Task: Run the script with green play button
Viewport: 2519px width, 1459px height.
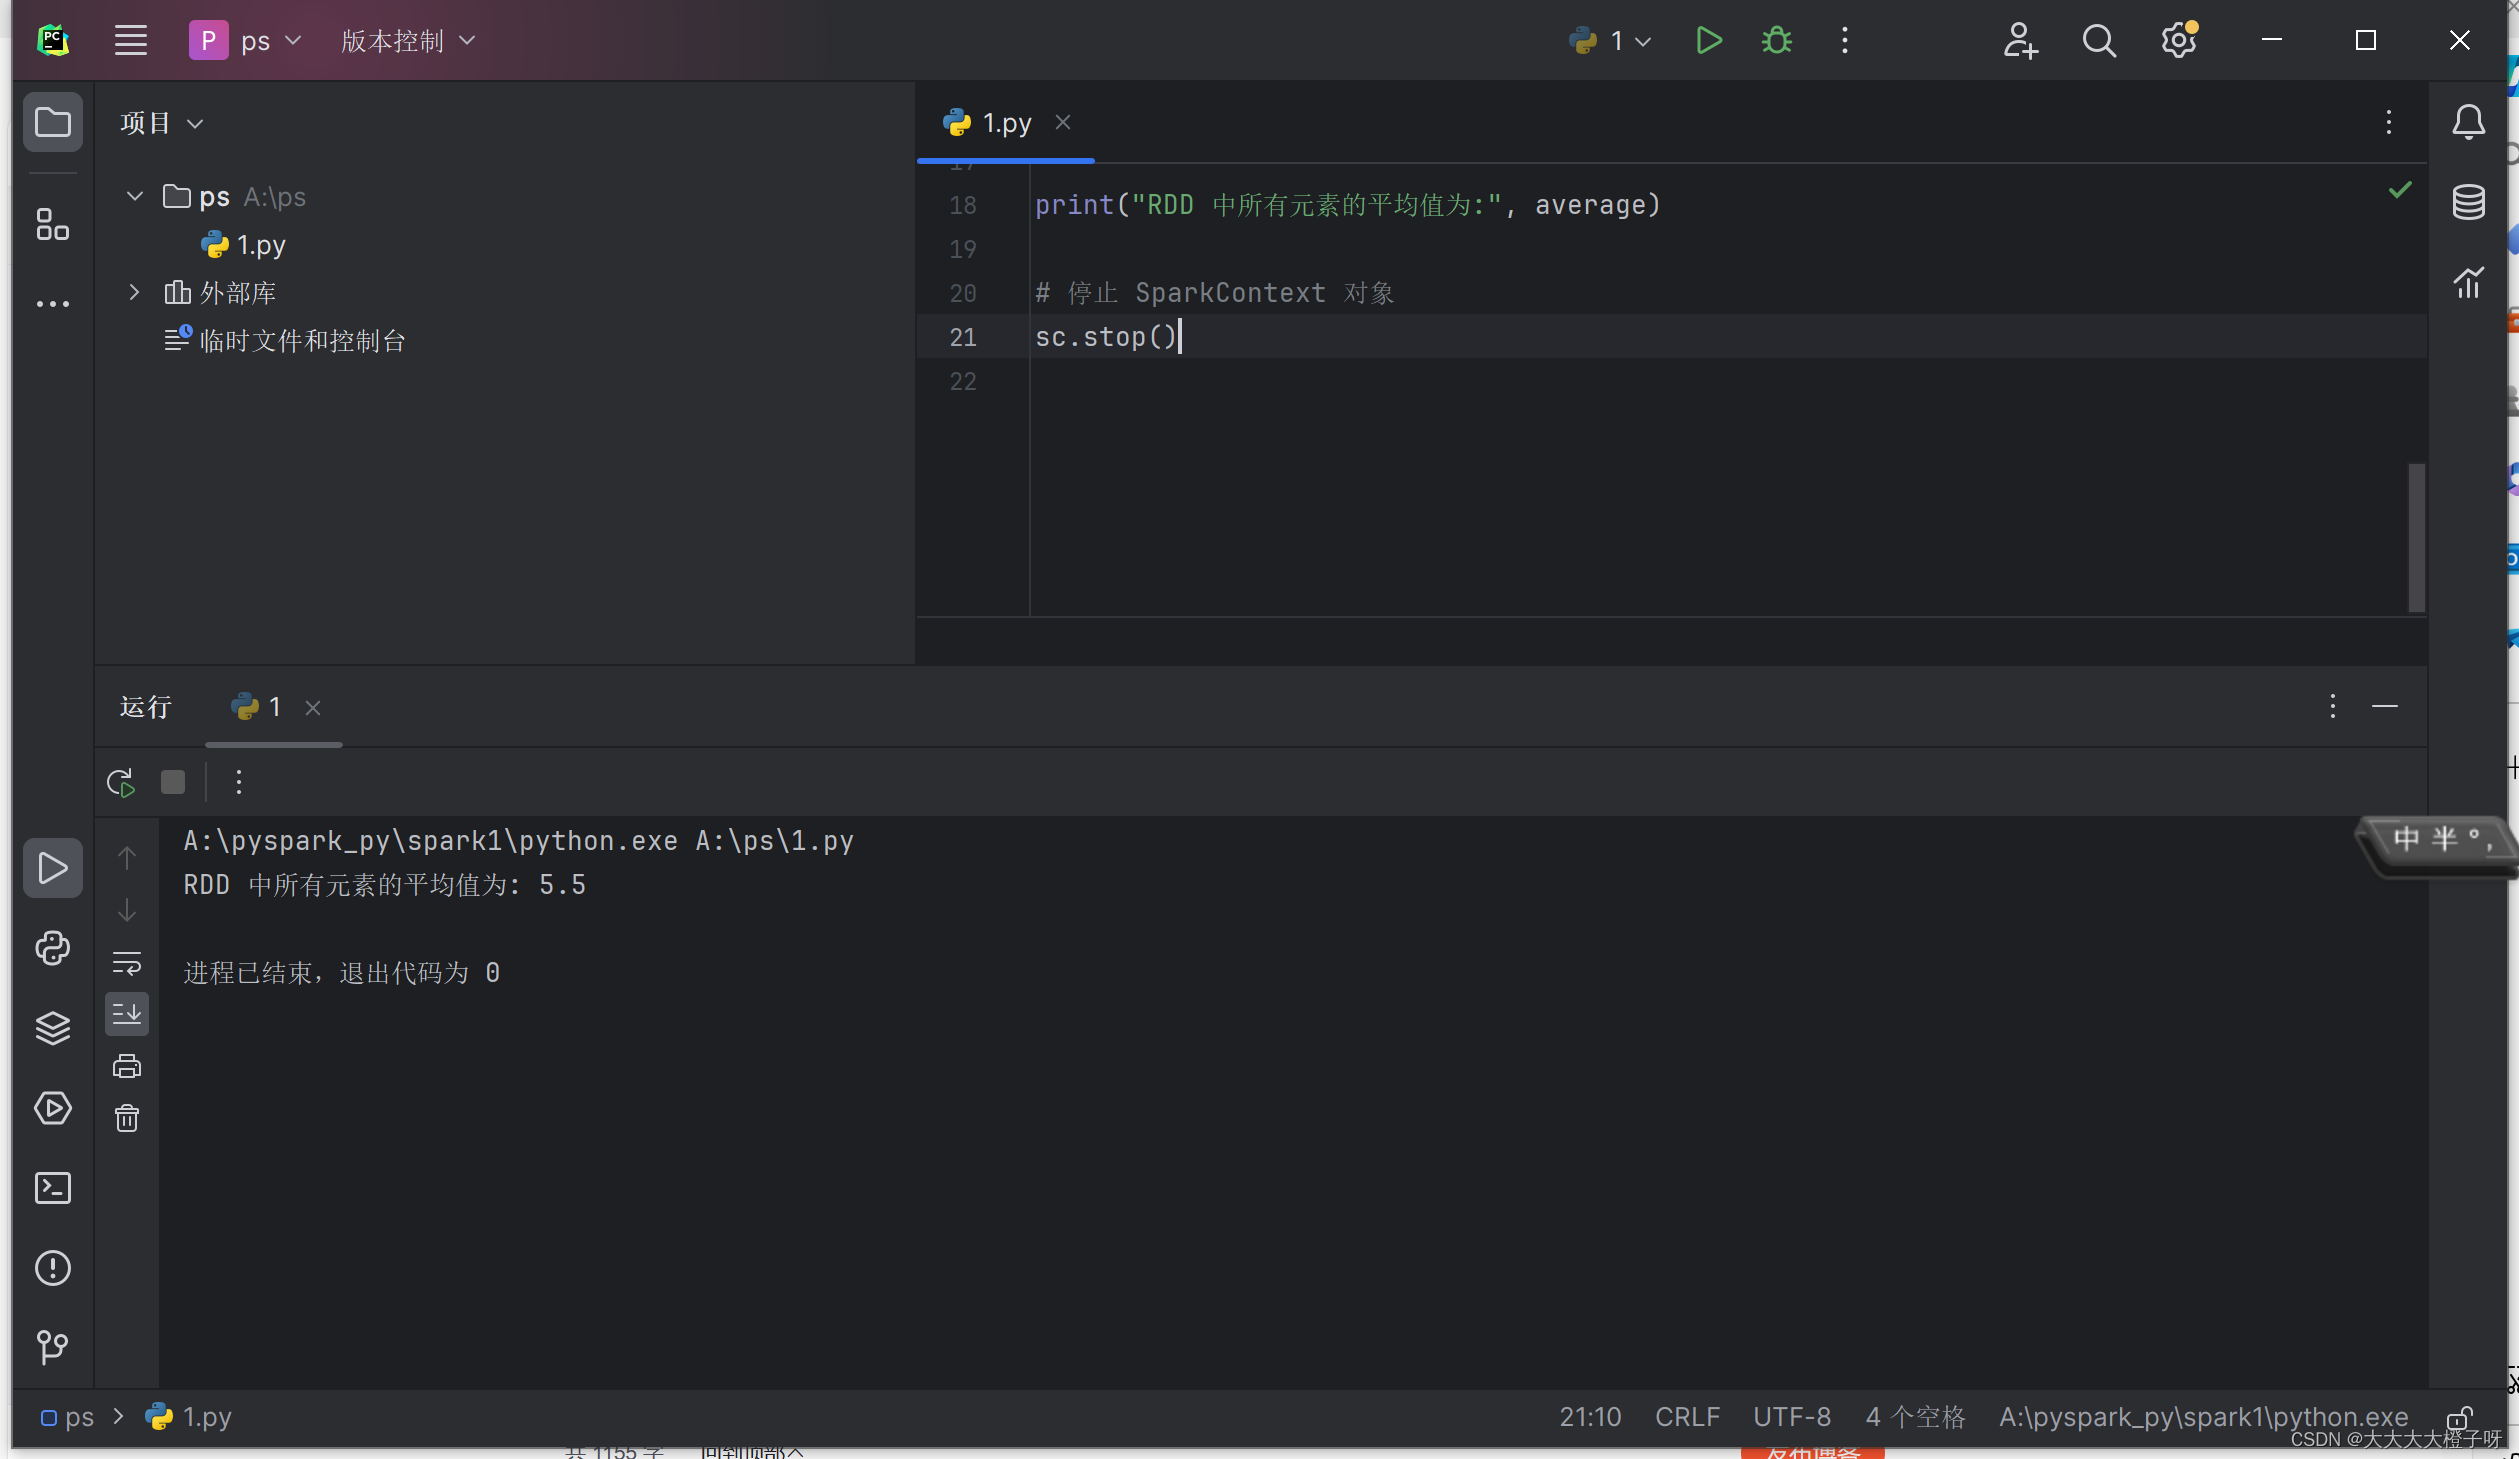Action: pyautogui.click(x=1709, y=41)
